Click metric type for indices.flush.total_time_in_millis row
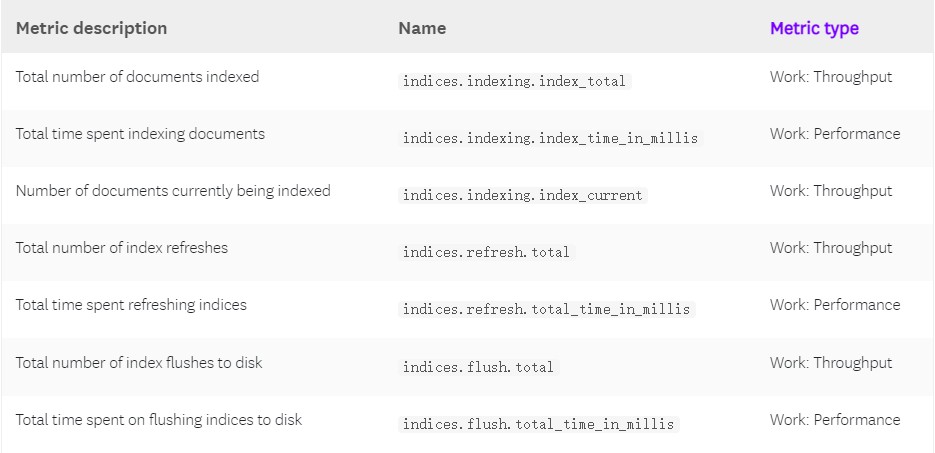Screen dimensions: 935x453 834,420
